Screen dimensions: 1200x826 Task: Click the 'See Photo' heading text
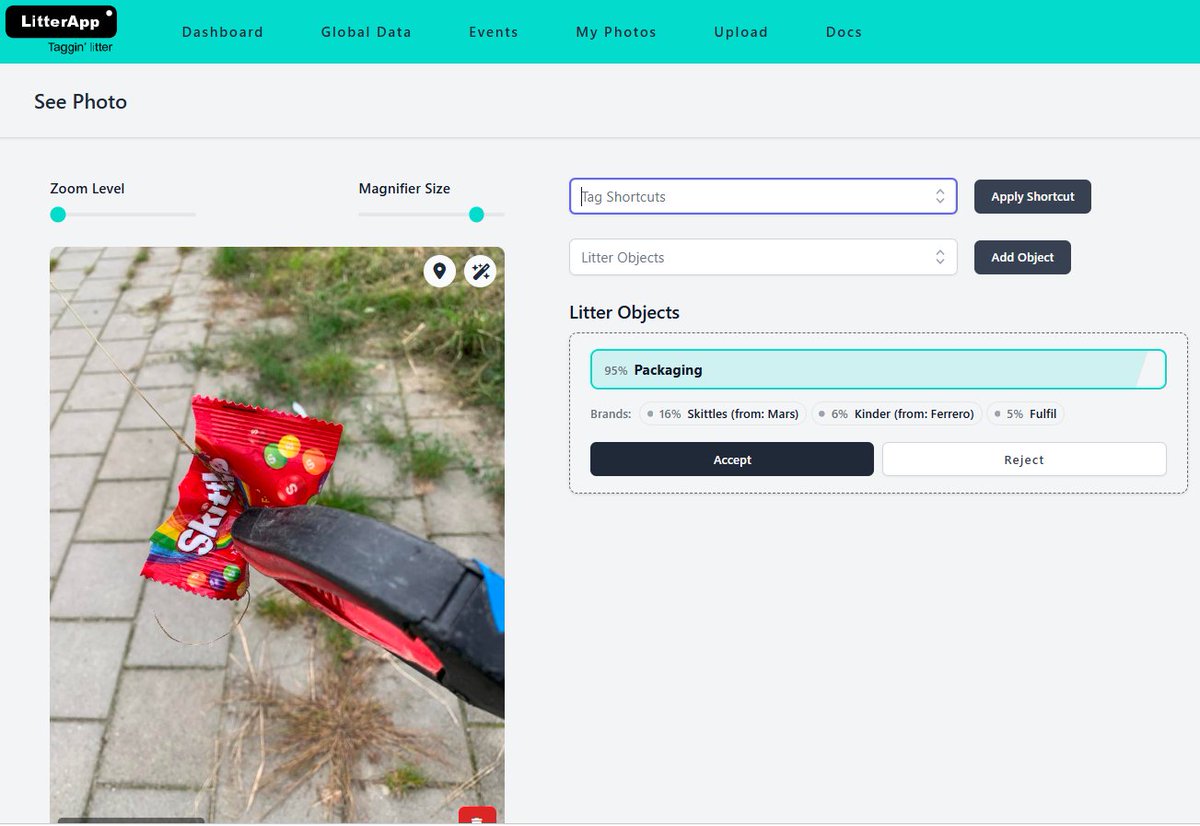tap(80, 102)
